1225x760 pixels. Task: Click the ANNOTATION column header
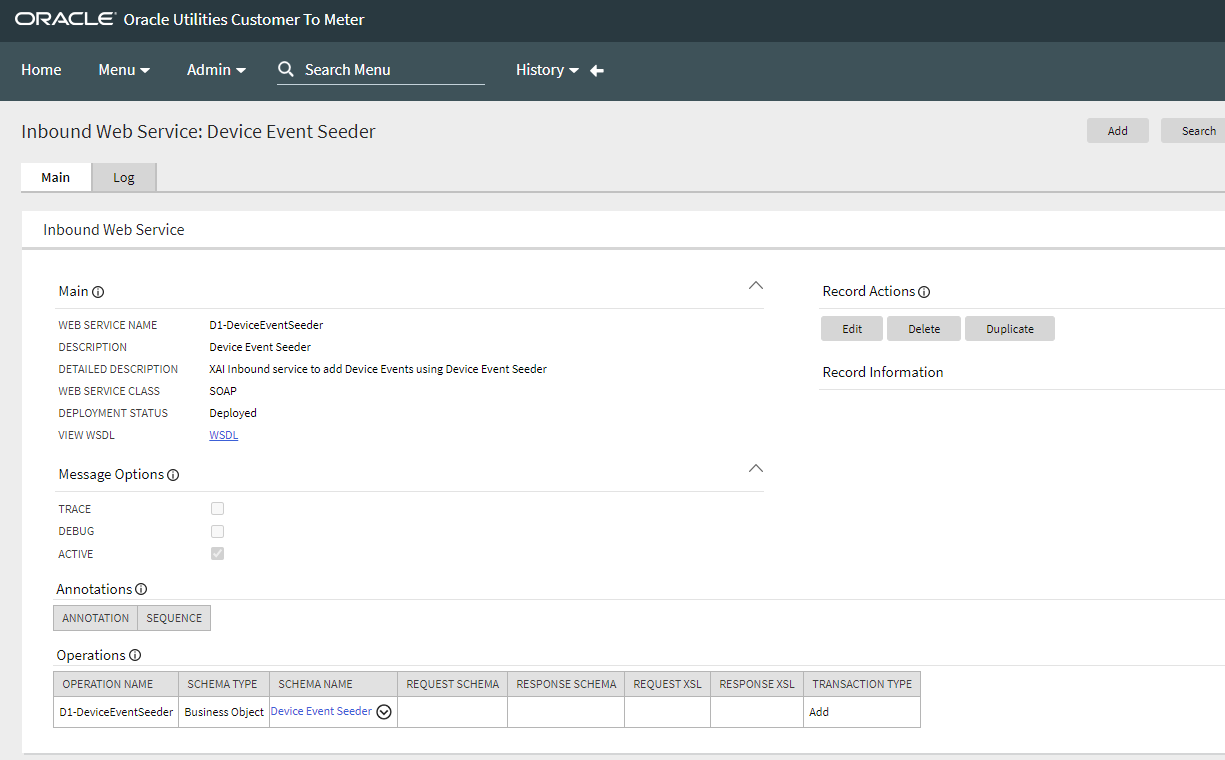(96, 618)
